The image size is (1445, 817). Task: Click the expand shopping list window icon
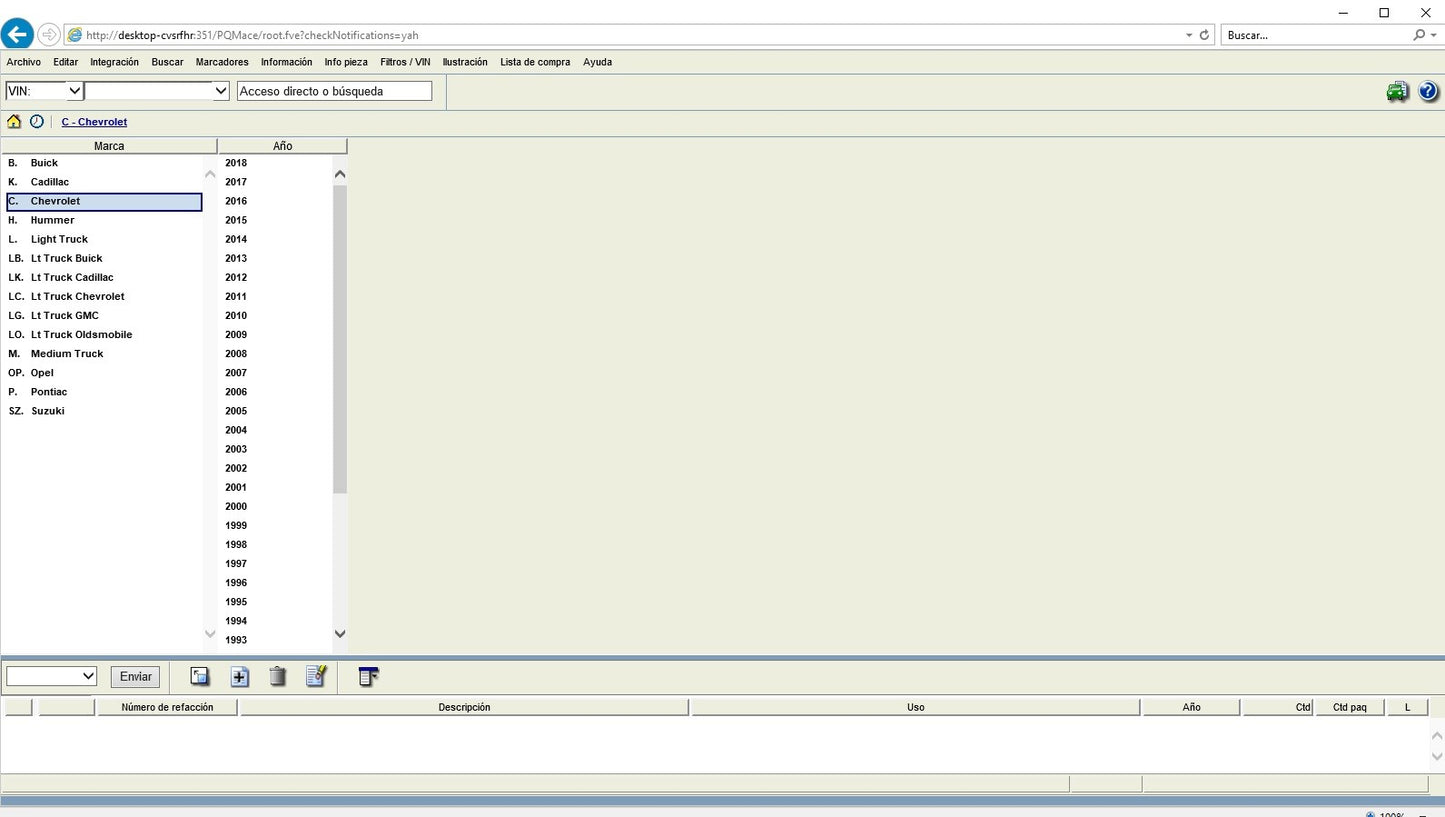point(200,677)
